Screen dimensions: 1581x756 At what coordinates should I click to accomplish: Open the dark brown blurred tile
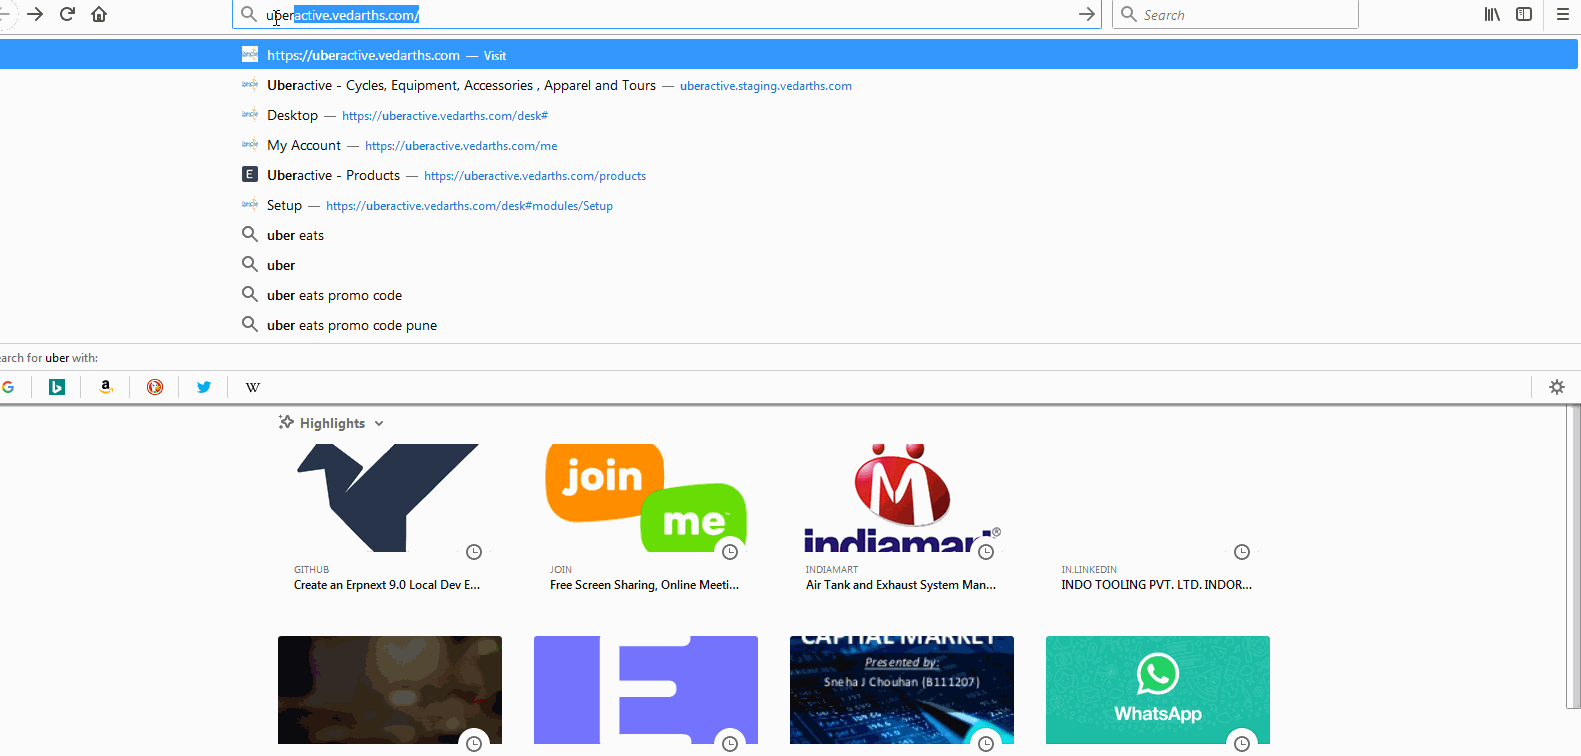[390, 690]
